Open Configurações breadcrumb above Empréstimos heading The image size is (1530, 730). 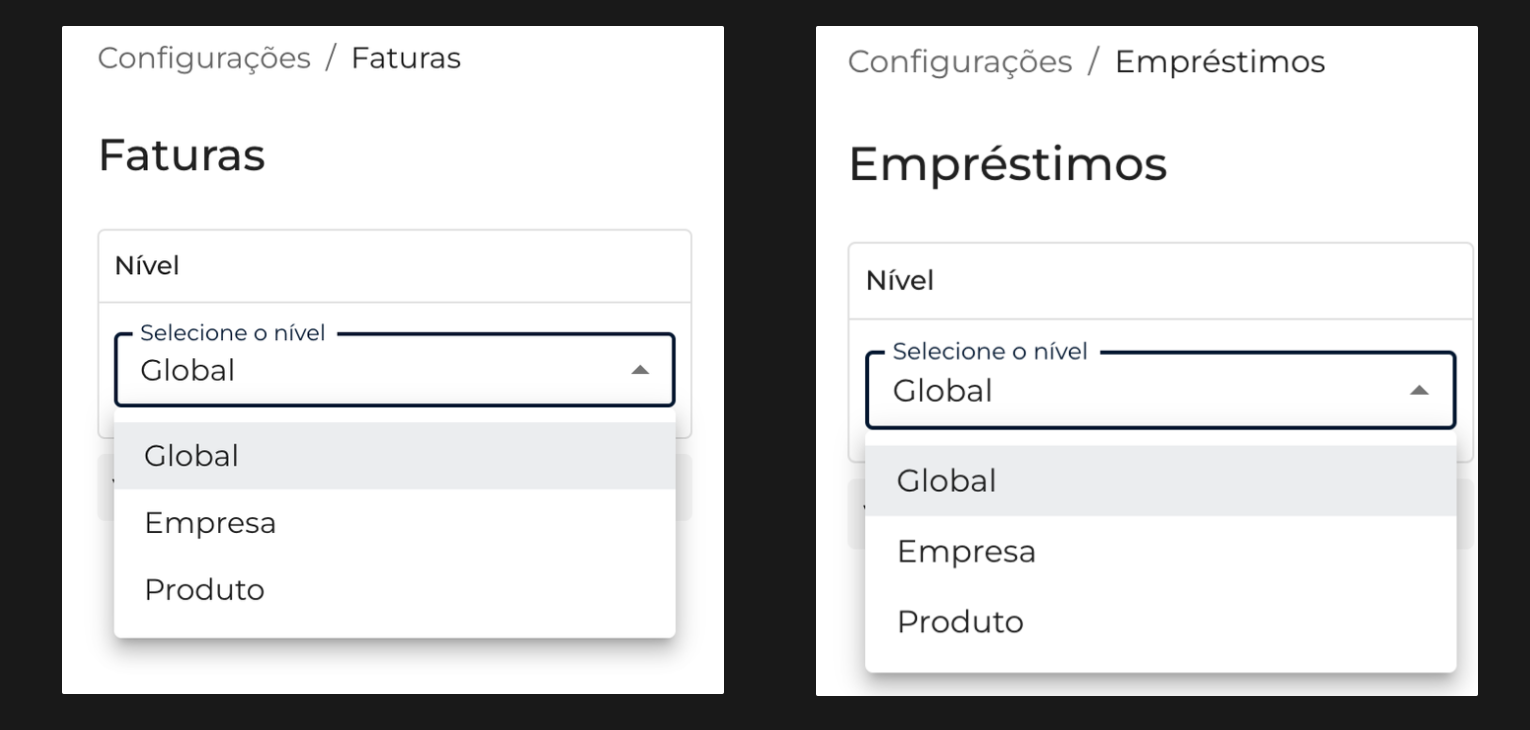960,62
